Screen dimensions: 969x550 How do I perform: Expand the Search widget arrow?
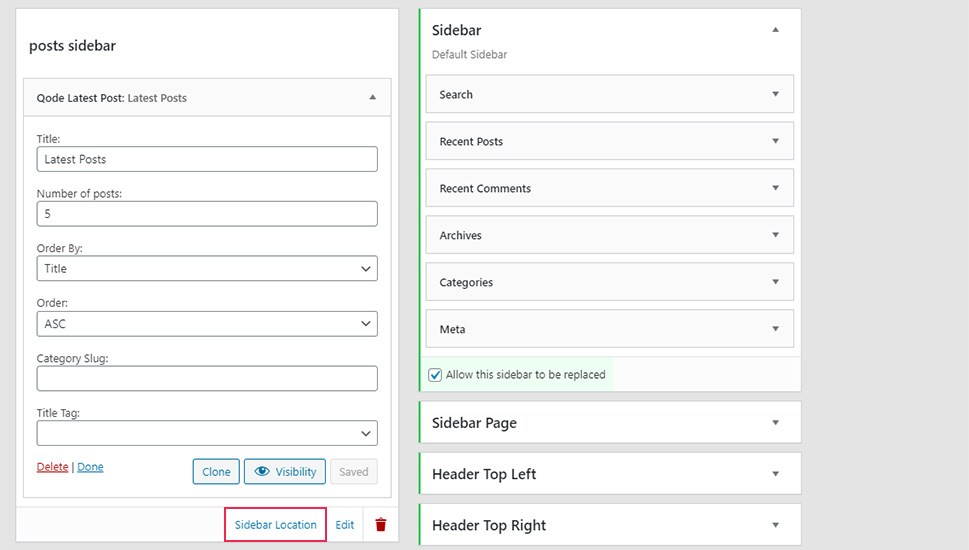(x=776, y=94)
